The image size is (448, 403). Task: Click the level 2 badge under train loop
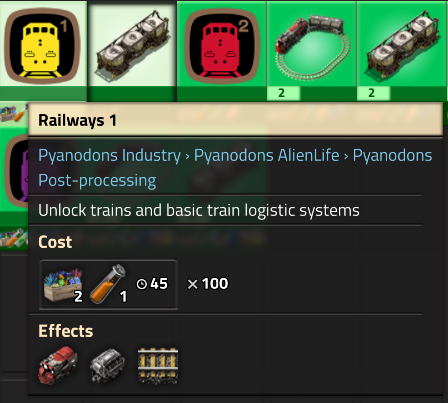[x=284, y=93]
